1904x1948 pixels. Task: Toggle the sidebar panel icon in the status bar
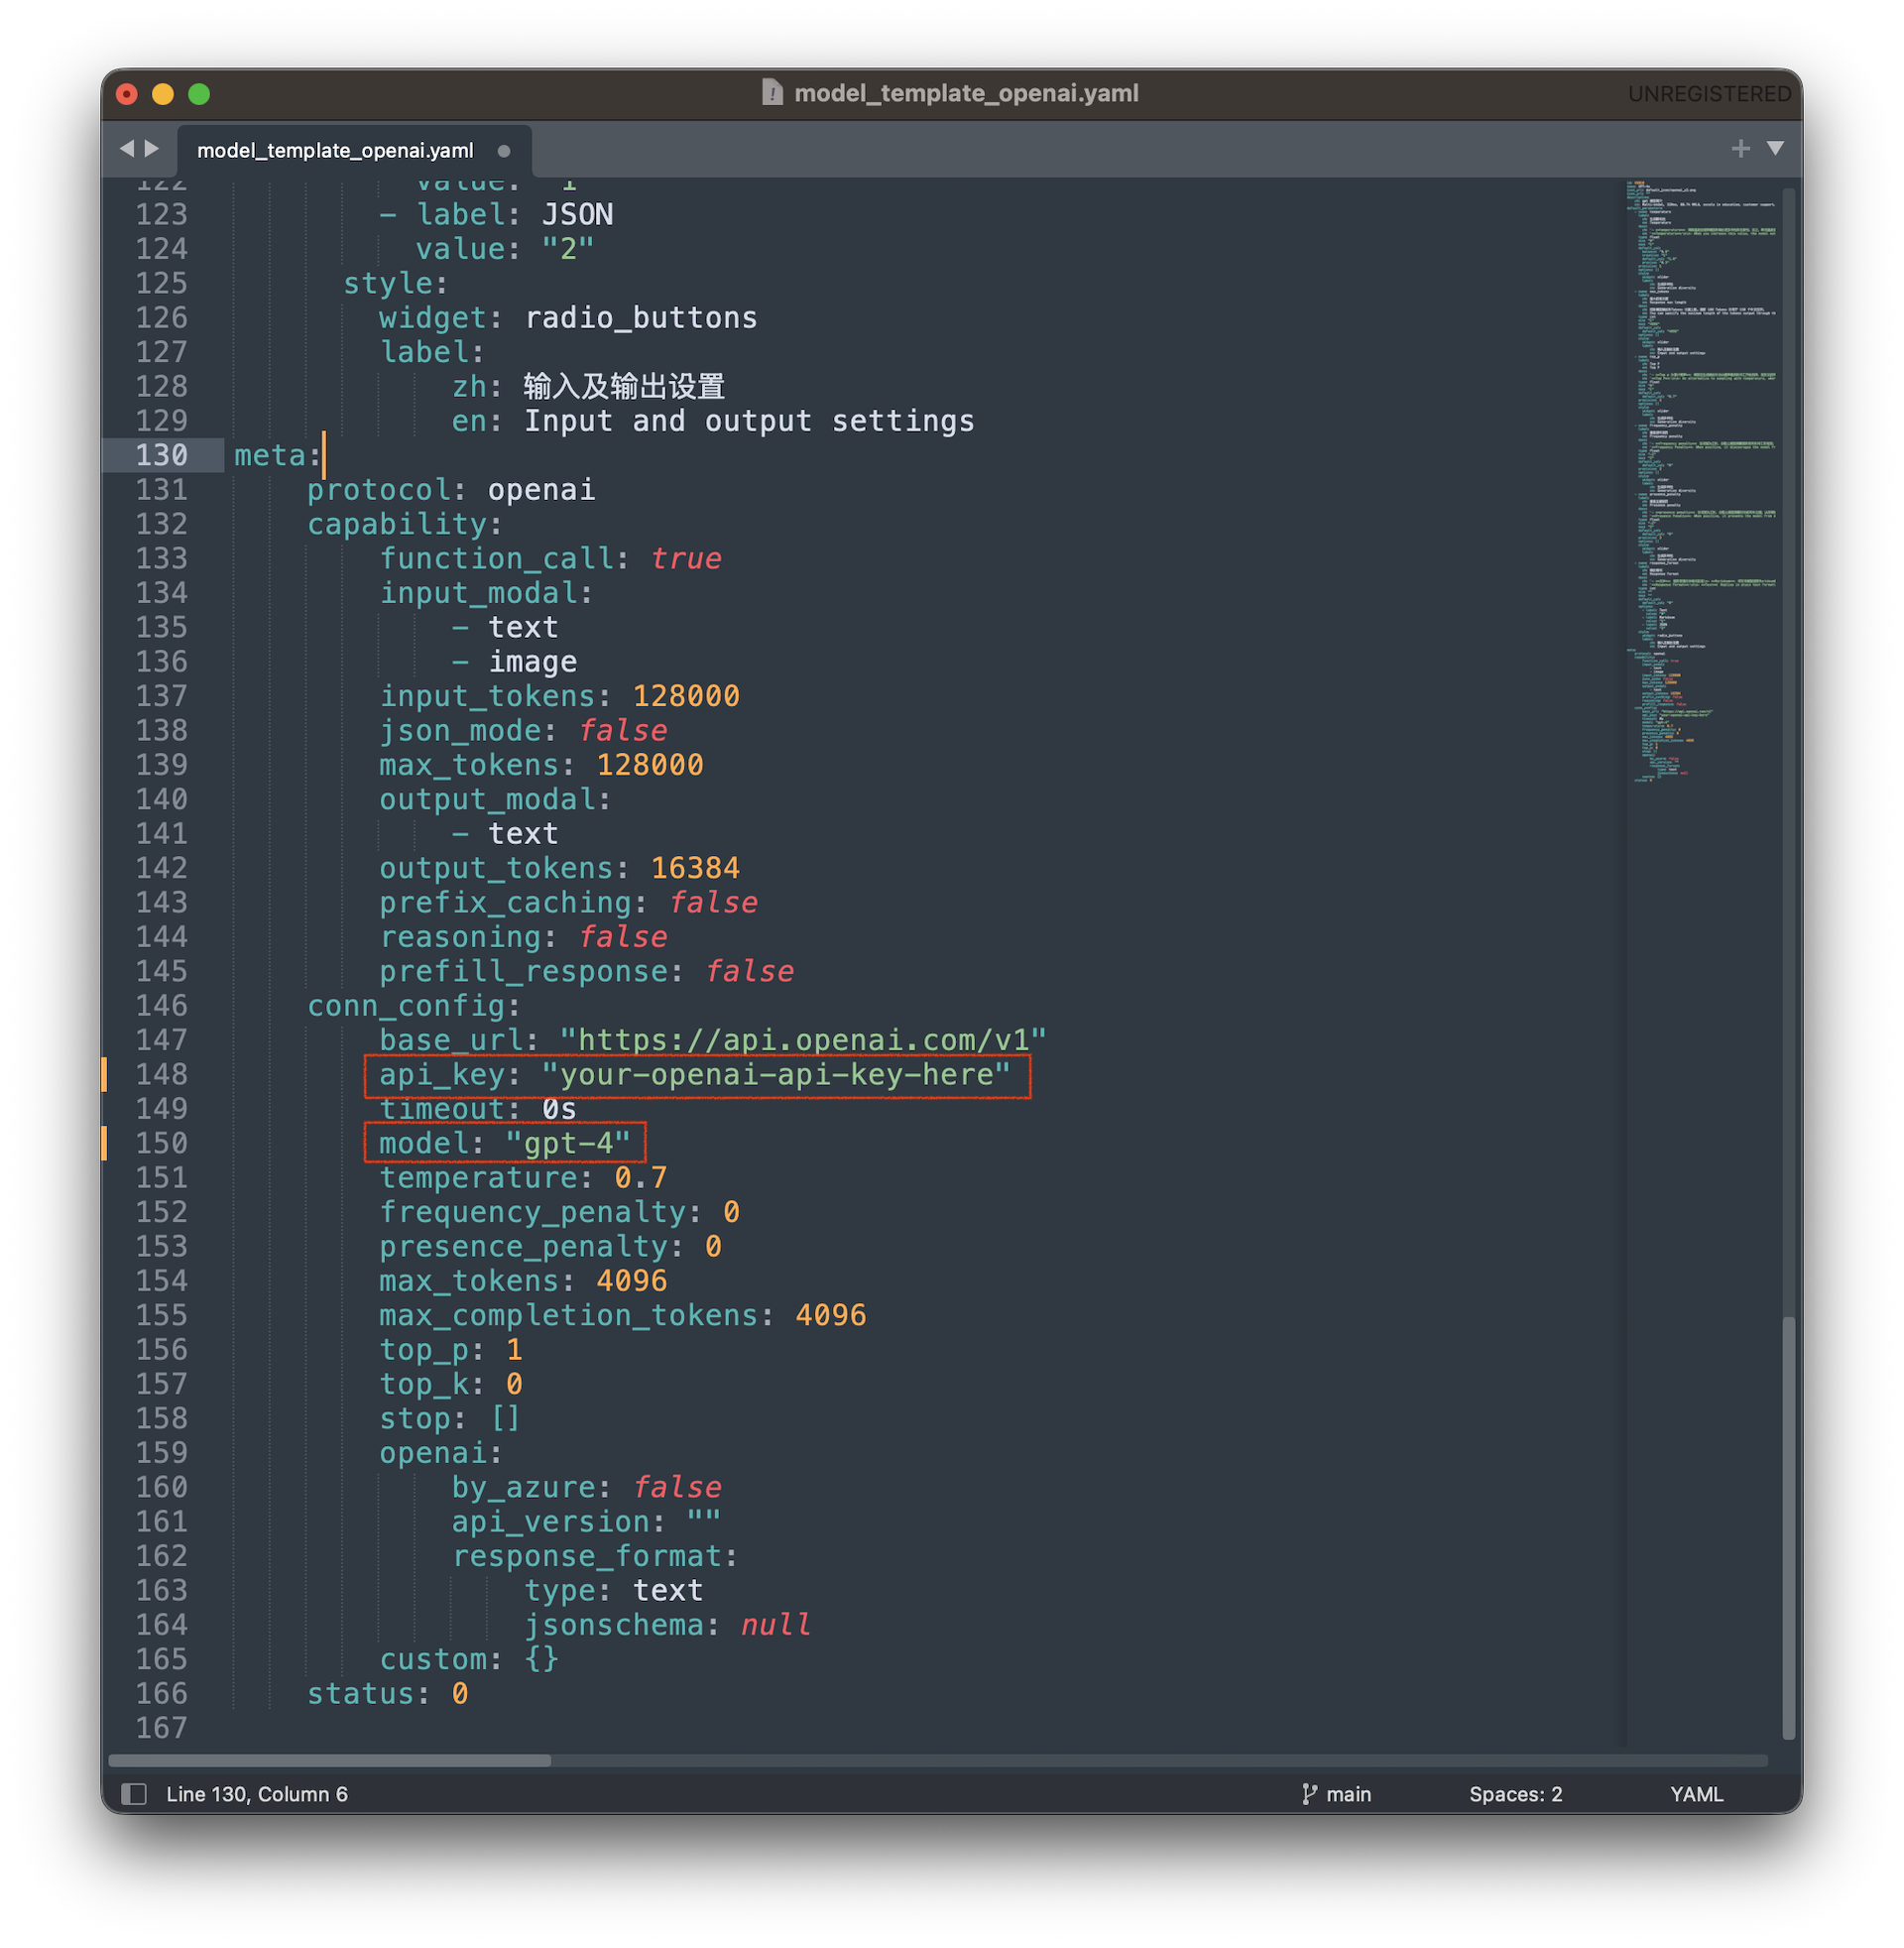[x=133, y=1793]
